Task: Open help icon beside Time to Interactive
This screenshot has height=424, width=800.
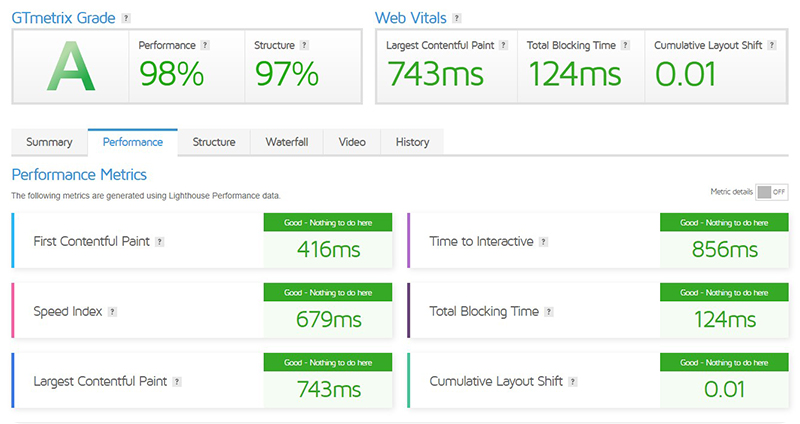Action: point(544,241)
